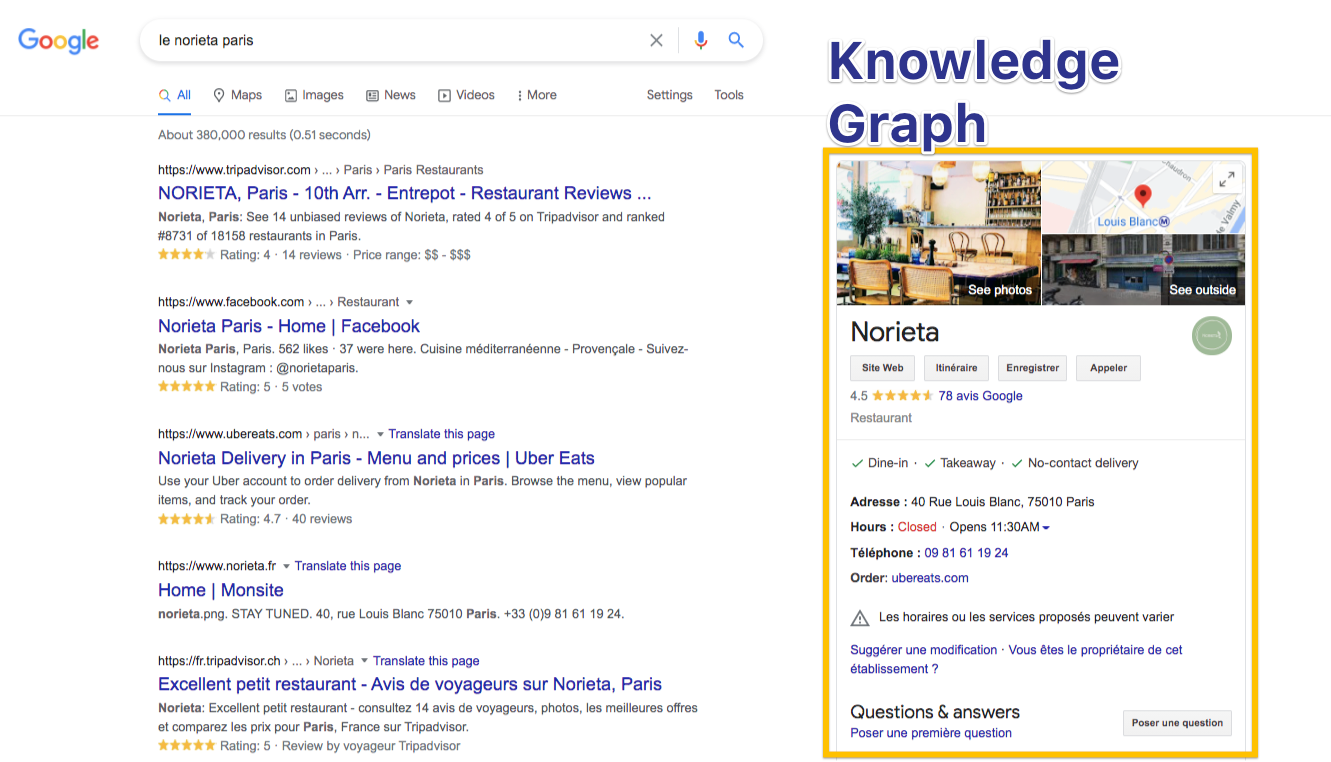Start voice search with microphone icon
Viewport: 1331px width, 762px height.
(700, 40)
